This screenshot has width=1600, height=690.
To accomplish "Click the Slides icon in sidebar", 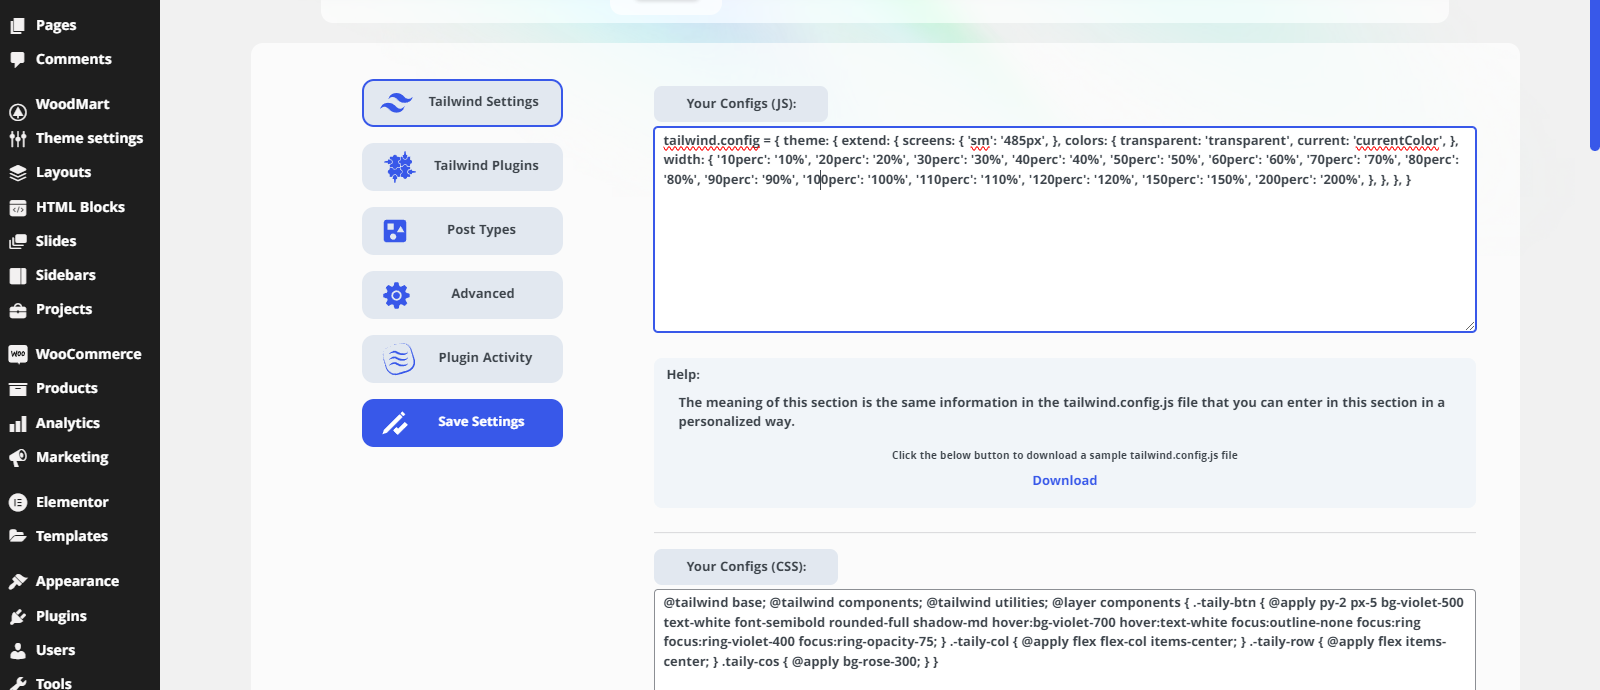I will point(17,241).
